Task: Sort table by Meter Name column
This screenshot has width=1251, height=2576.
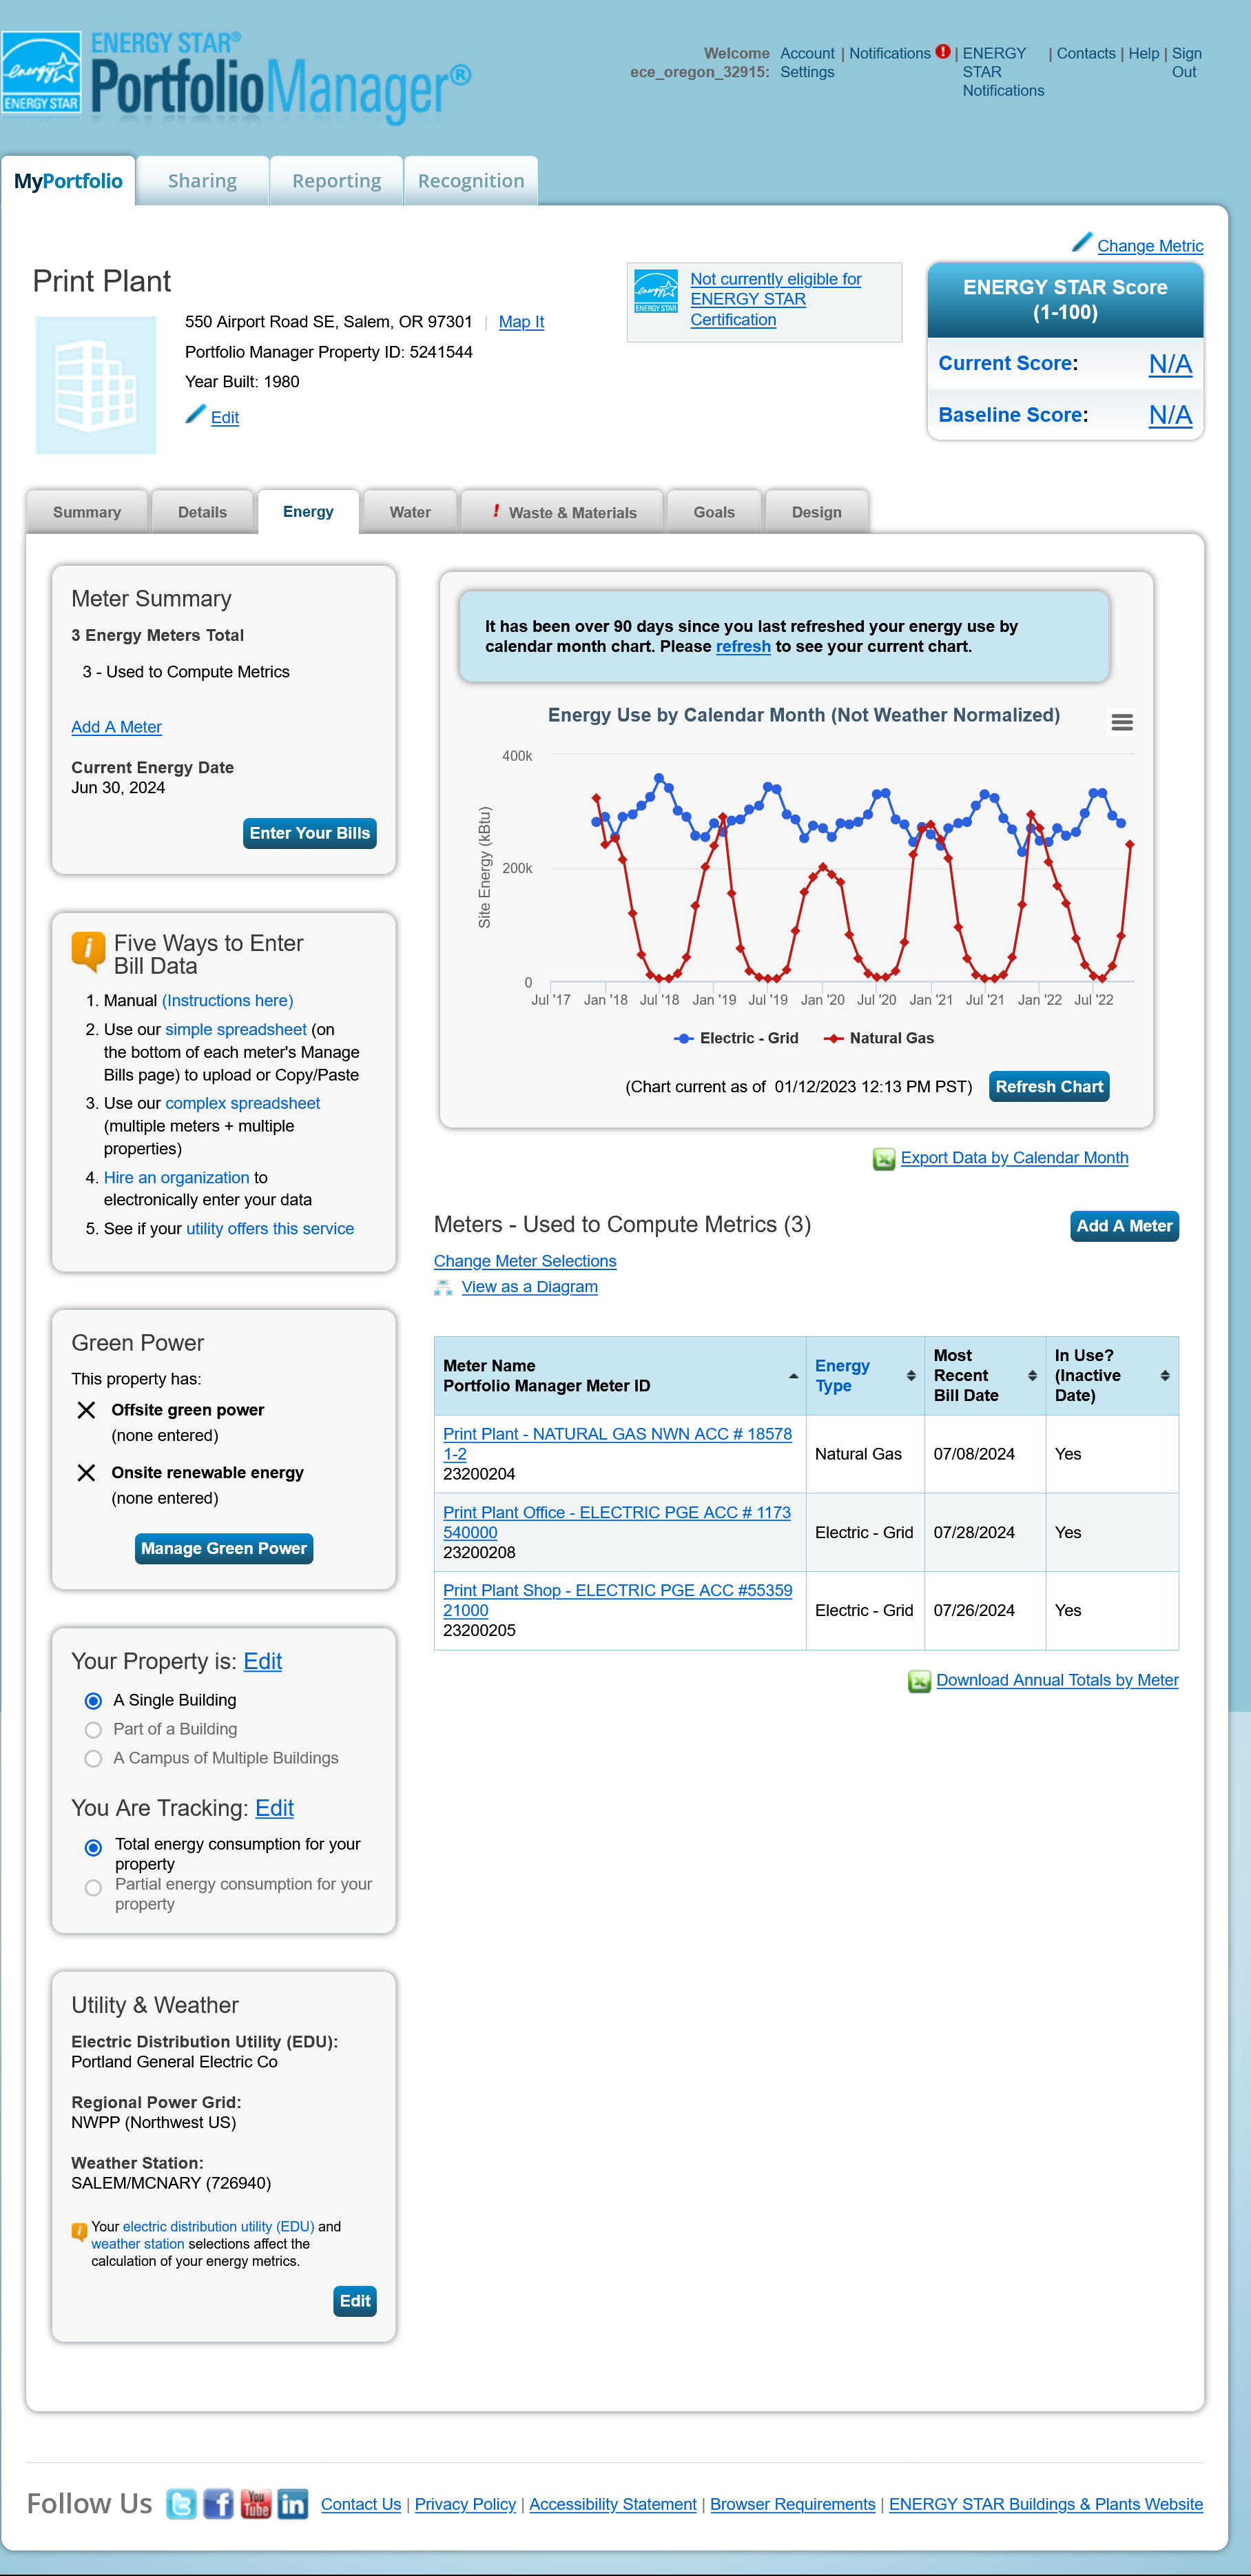Action: click(x=620, y=1376)
